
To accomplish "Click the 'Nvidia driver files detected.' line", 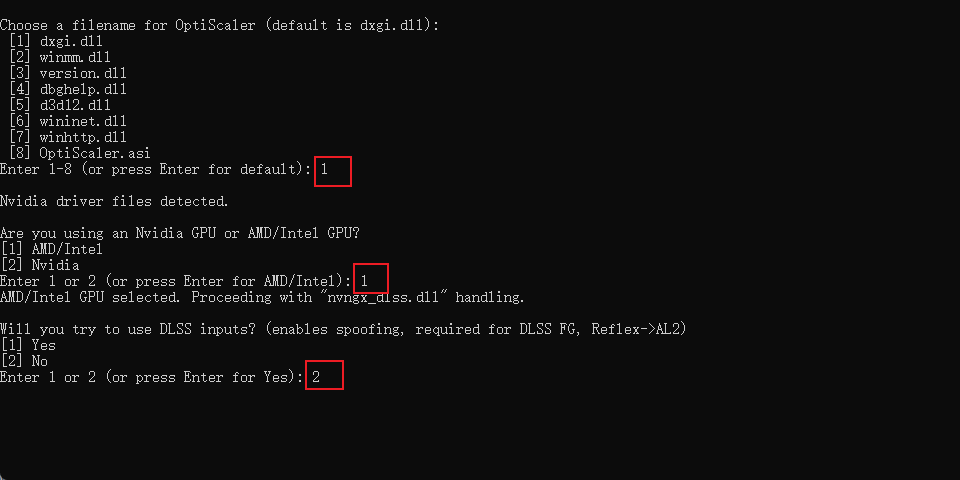I will click(114, 201).
